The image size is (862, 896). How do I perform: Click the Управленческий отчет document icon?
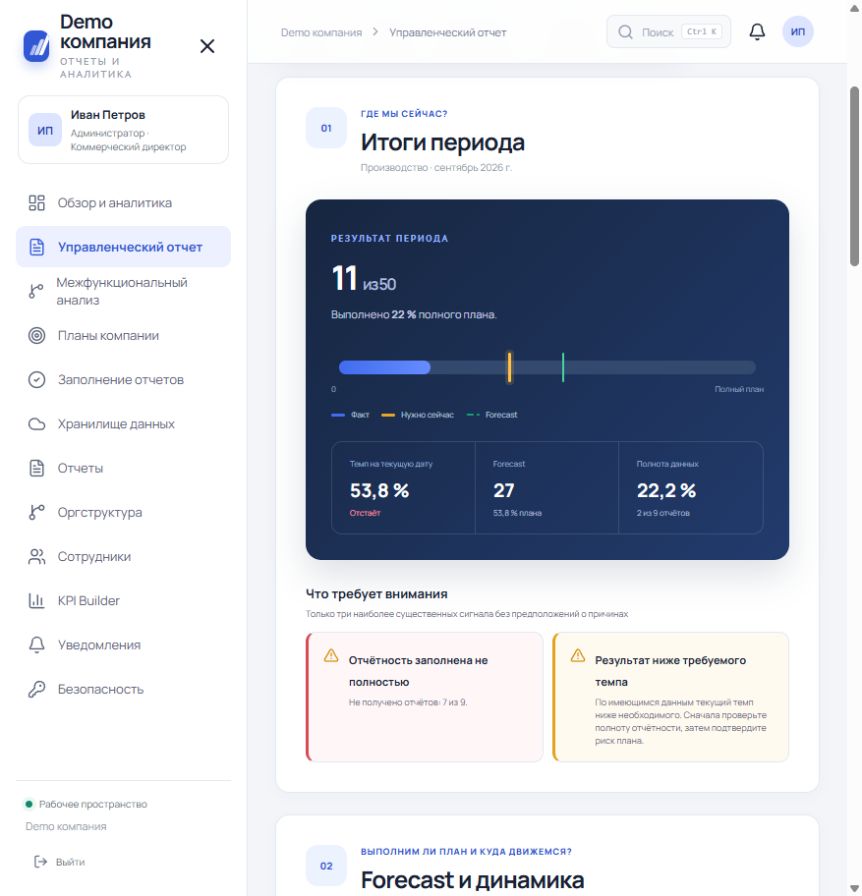tap(37, 247)
